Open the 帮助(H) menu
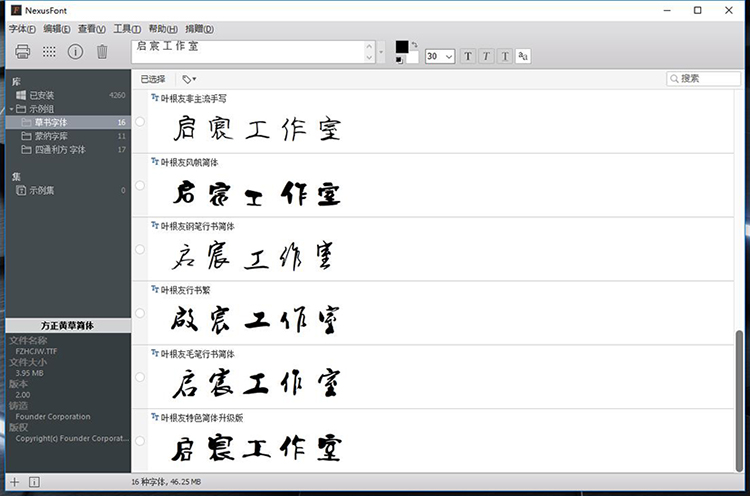Viewport: 750px width, 496px height. [163, 29]
